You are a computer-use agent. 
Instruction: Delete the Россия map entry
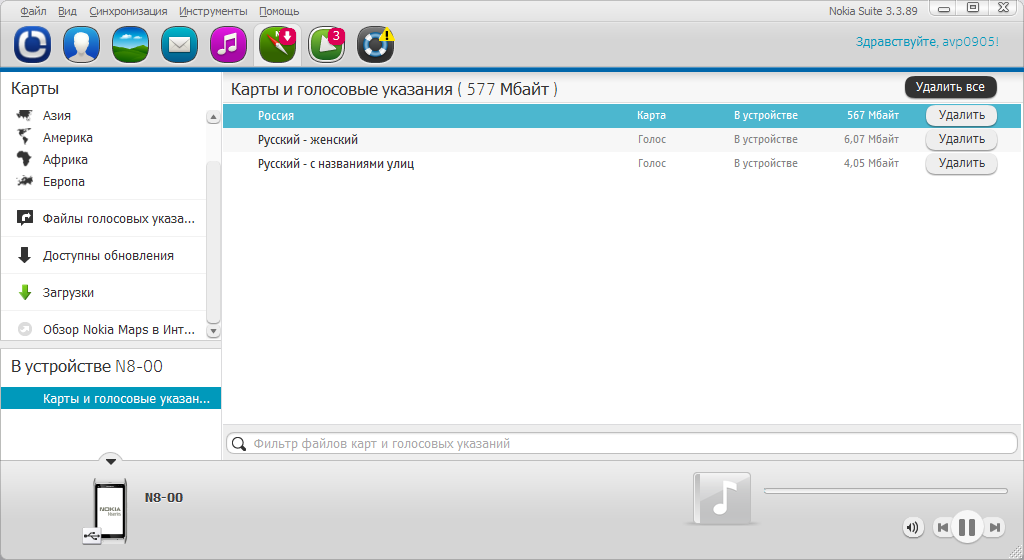961,115
